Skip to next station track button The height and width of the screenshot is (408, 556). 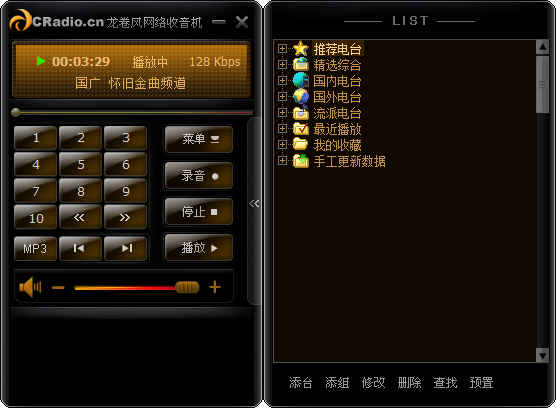[x=125, y=248]
